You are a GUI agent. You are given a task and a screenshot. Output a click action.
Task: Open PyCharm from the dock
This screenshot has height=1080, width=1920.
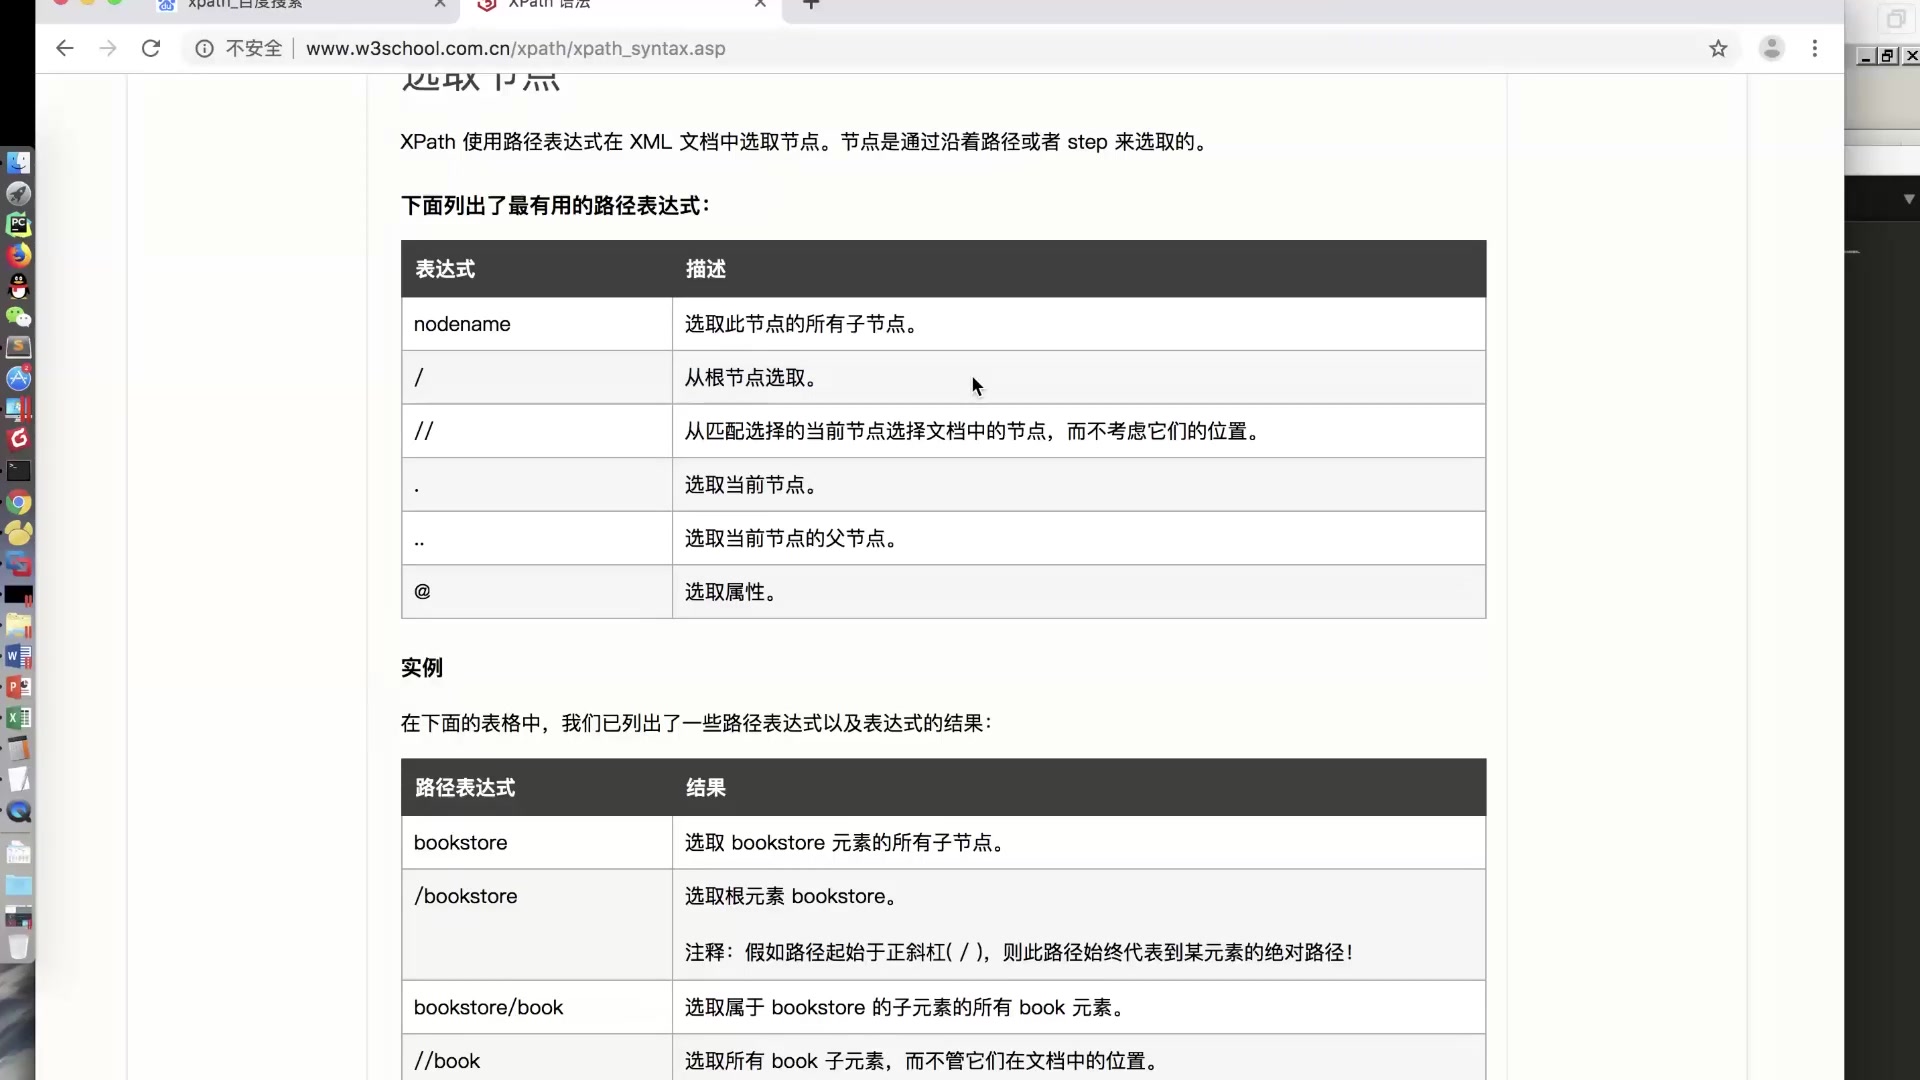(19, 224)
